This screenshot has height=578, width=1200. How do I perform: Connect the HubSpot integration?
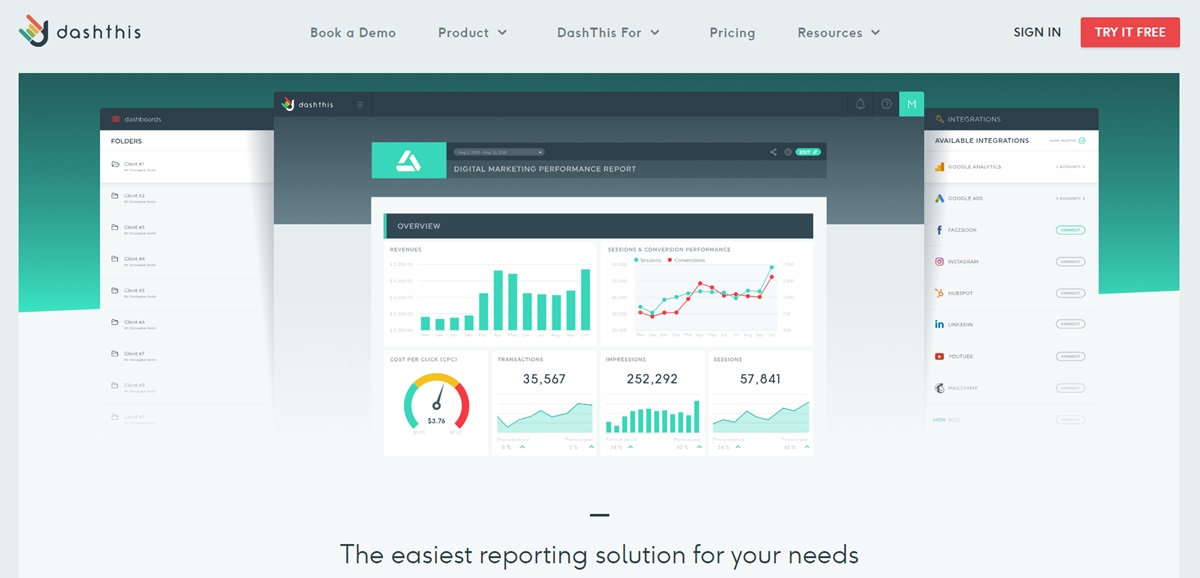point(1070,293)
